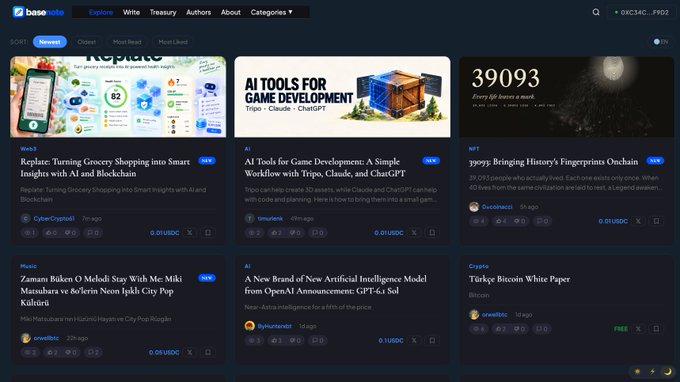Open the 39093 article title
Viewport: 680px width, 382px height.
pyautogui.click(x=553, y=162)
